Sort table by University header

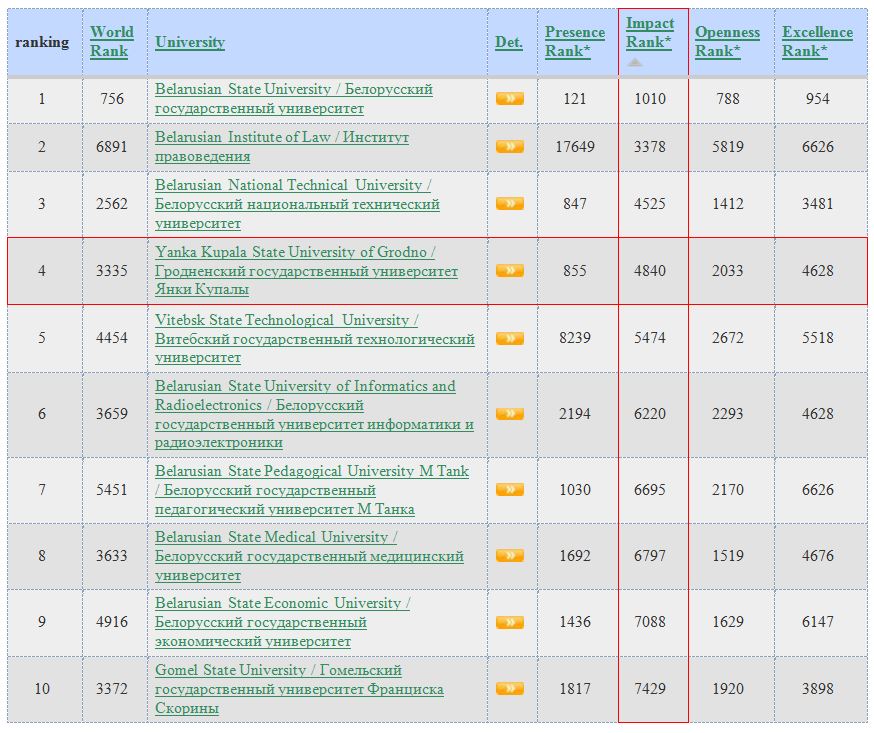tap(190, 42)
